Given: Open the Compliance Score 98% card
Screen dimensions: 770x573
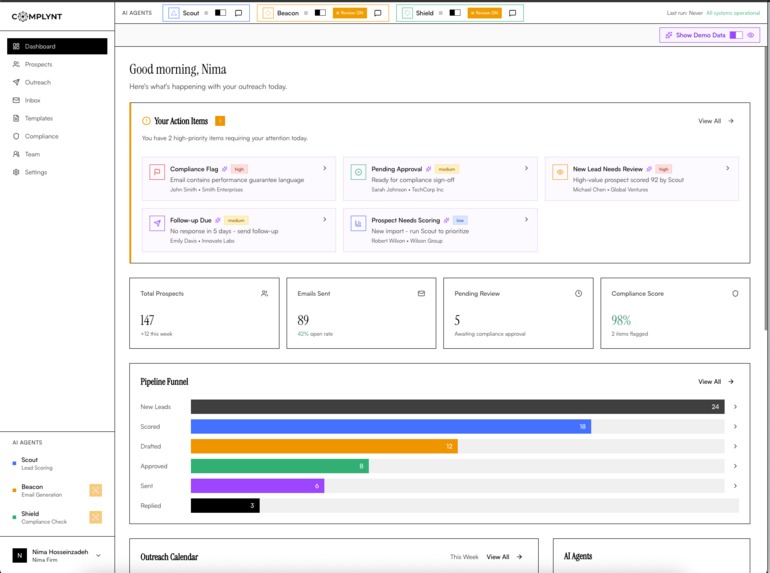Looking at the screenshot, I should [x=675, y=313].
